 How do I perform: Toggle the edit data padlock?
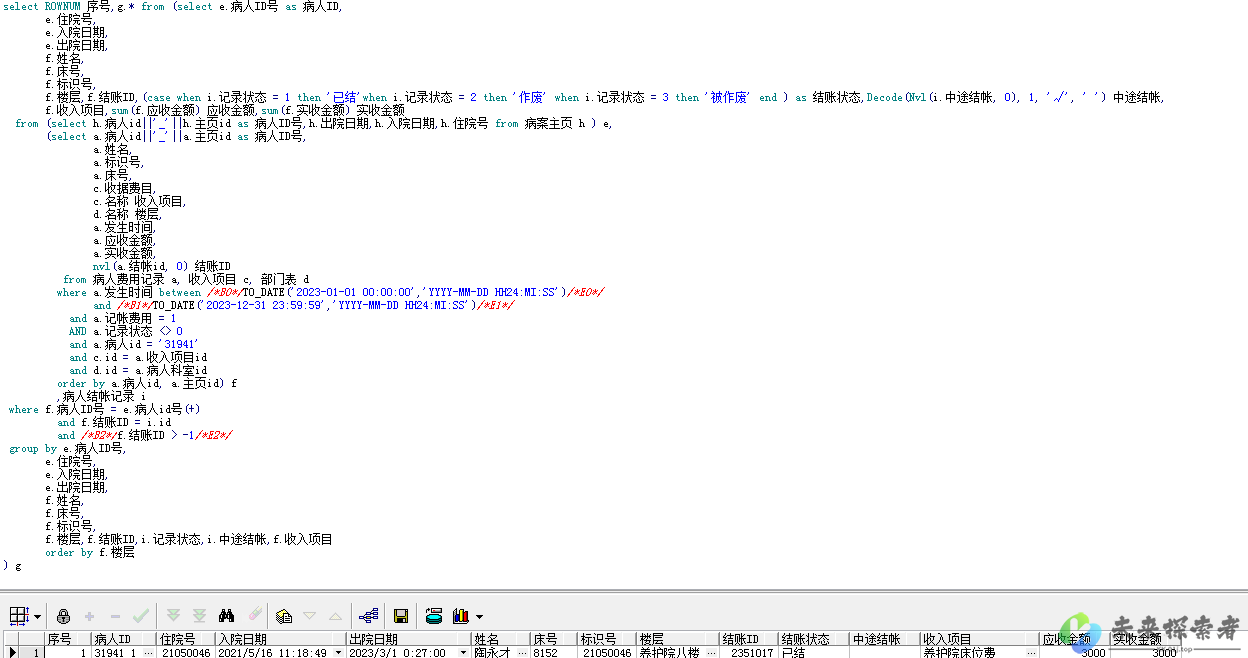coord(63,616)
